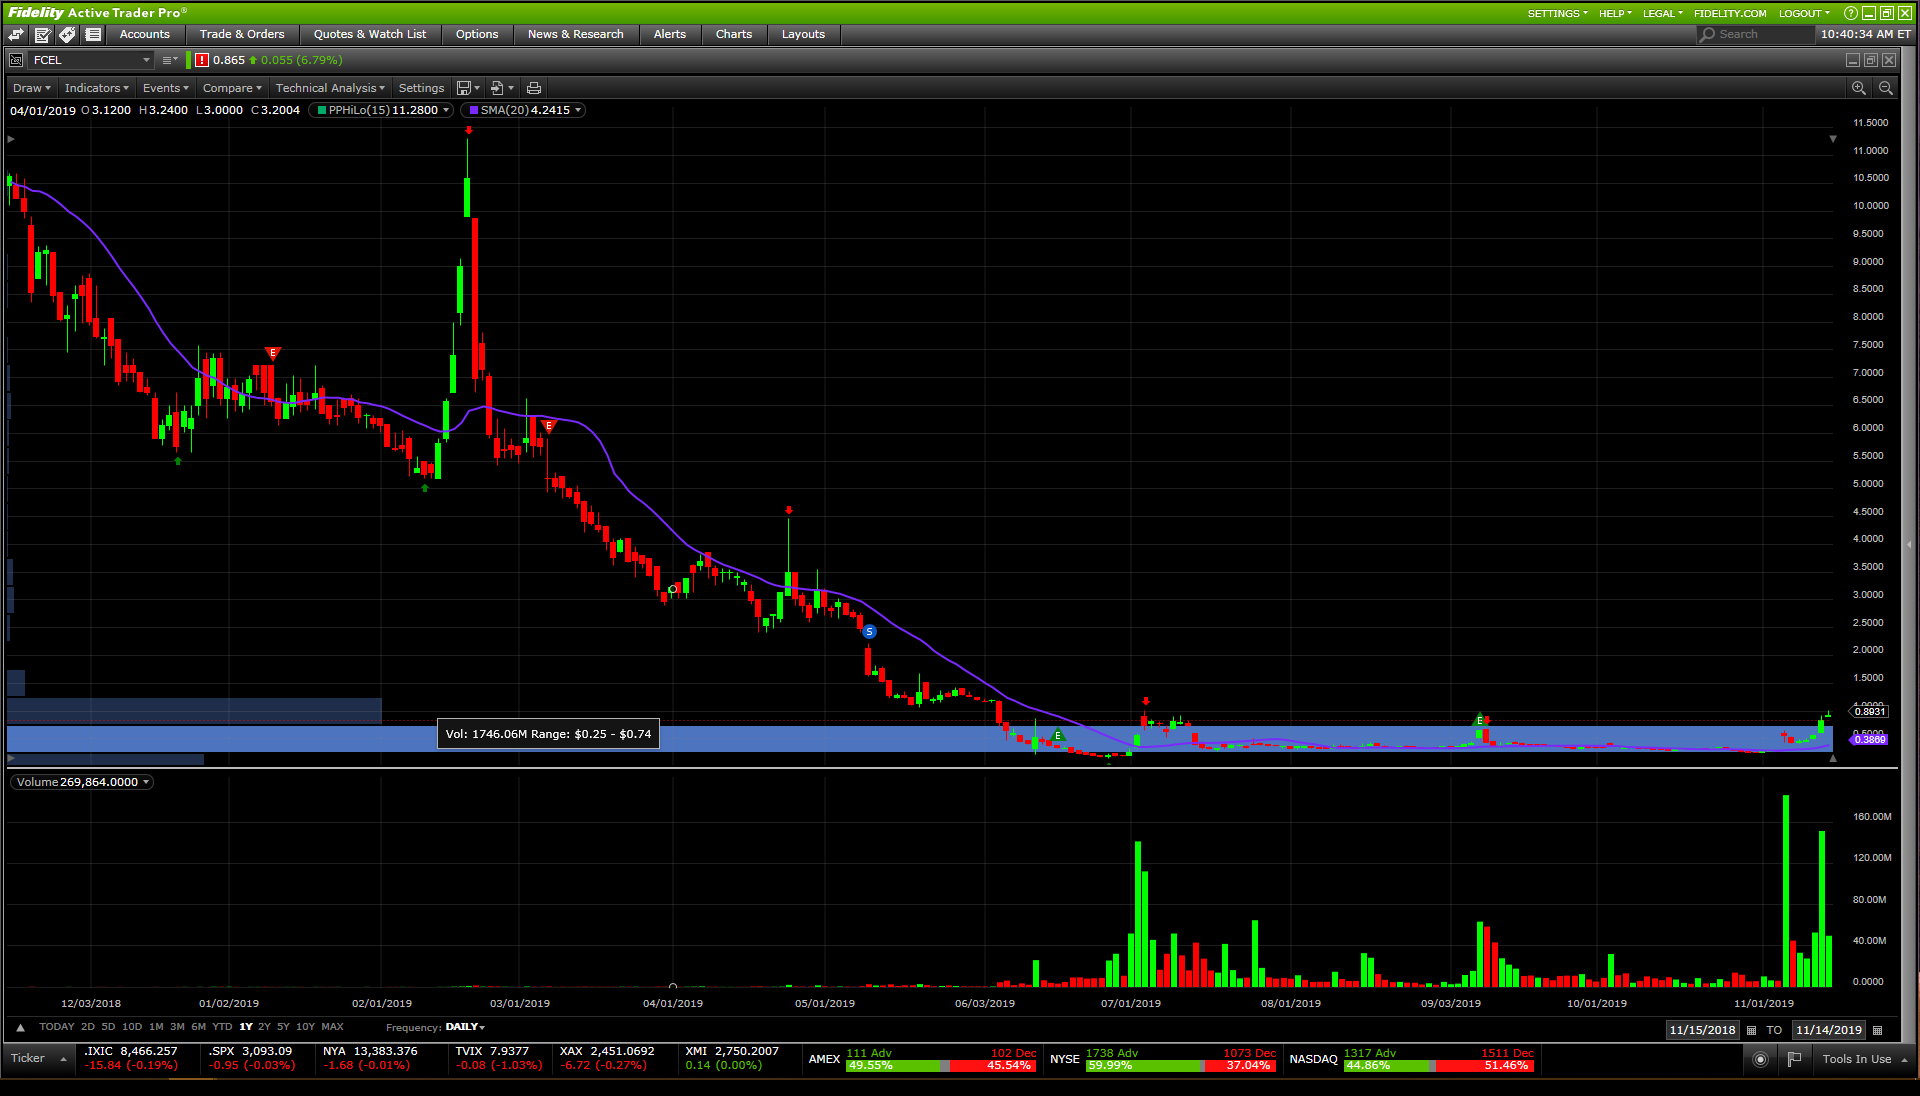Open the News & Research menu
This screenshot has width=1920, height=1096.
(x=575, y=34)
